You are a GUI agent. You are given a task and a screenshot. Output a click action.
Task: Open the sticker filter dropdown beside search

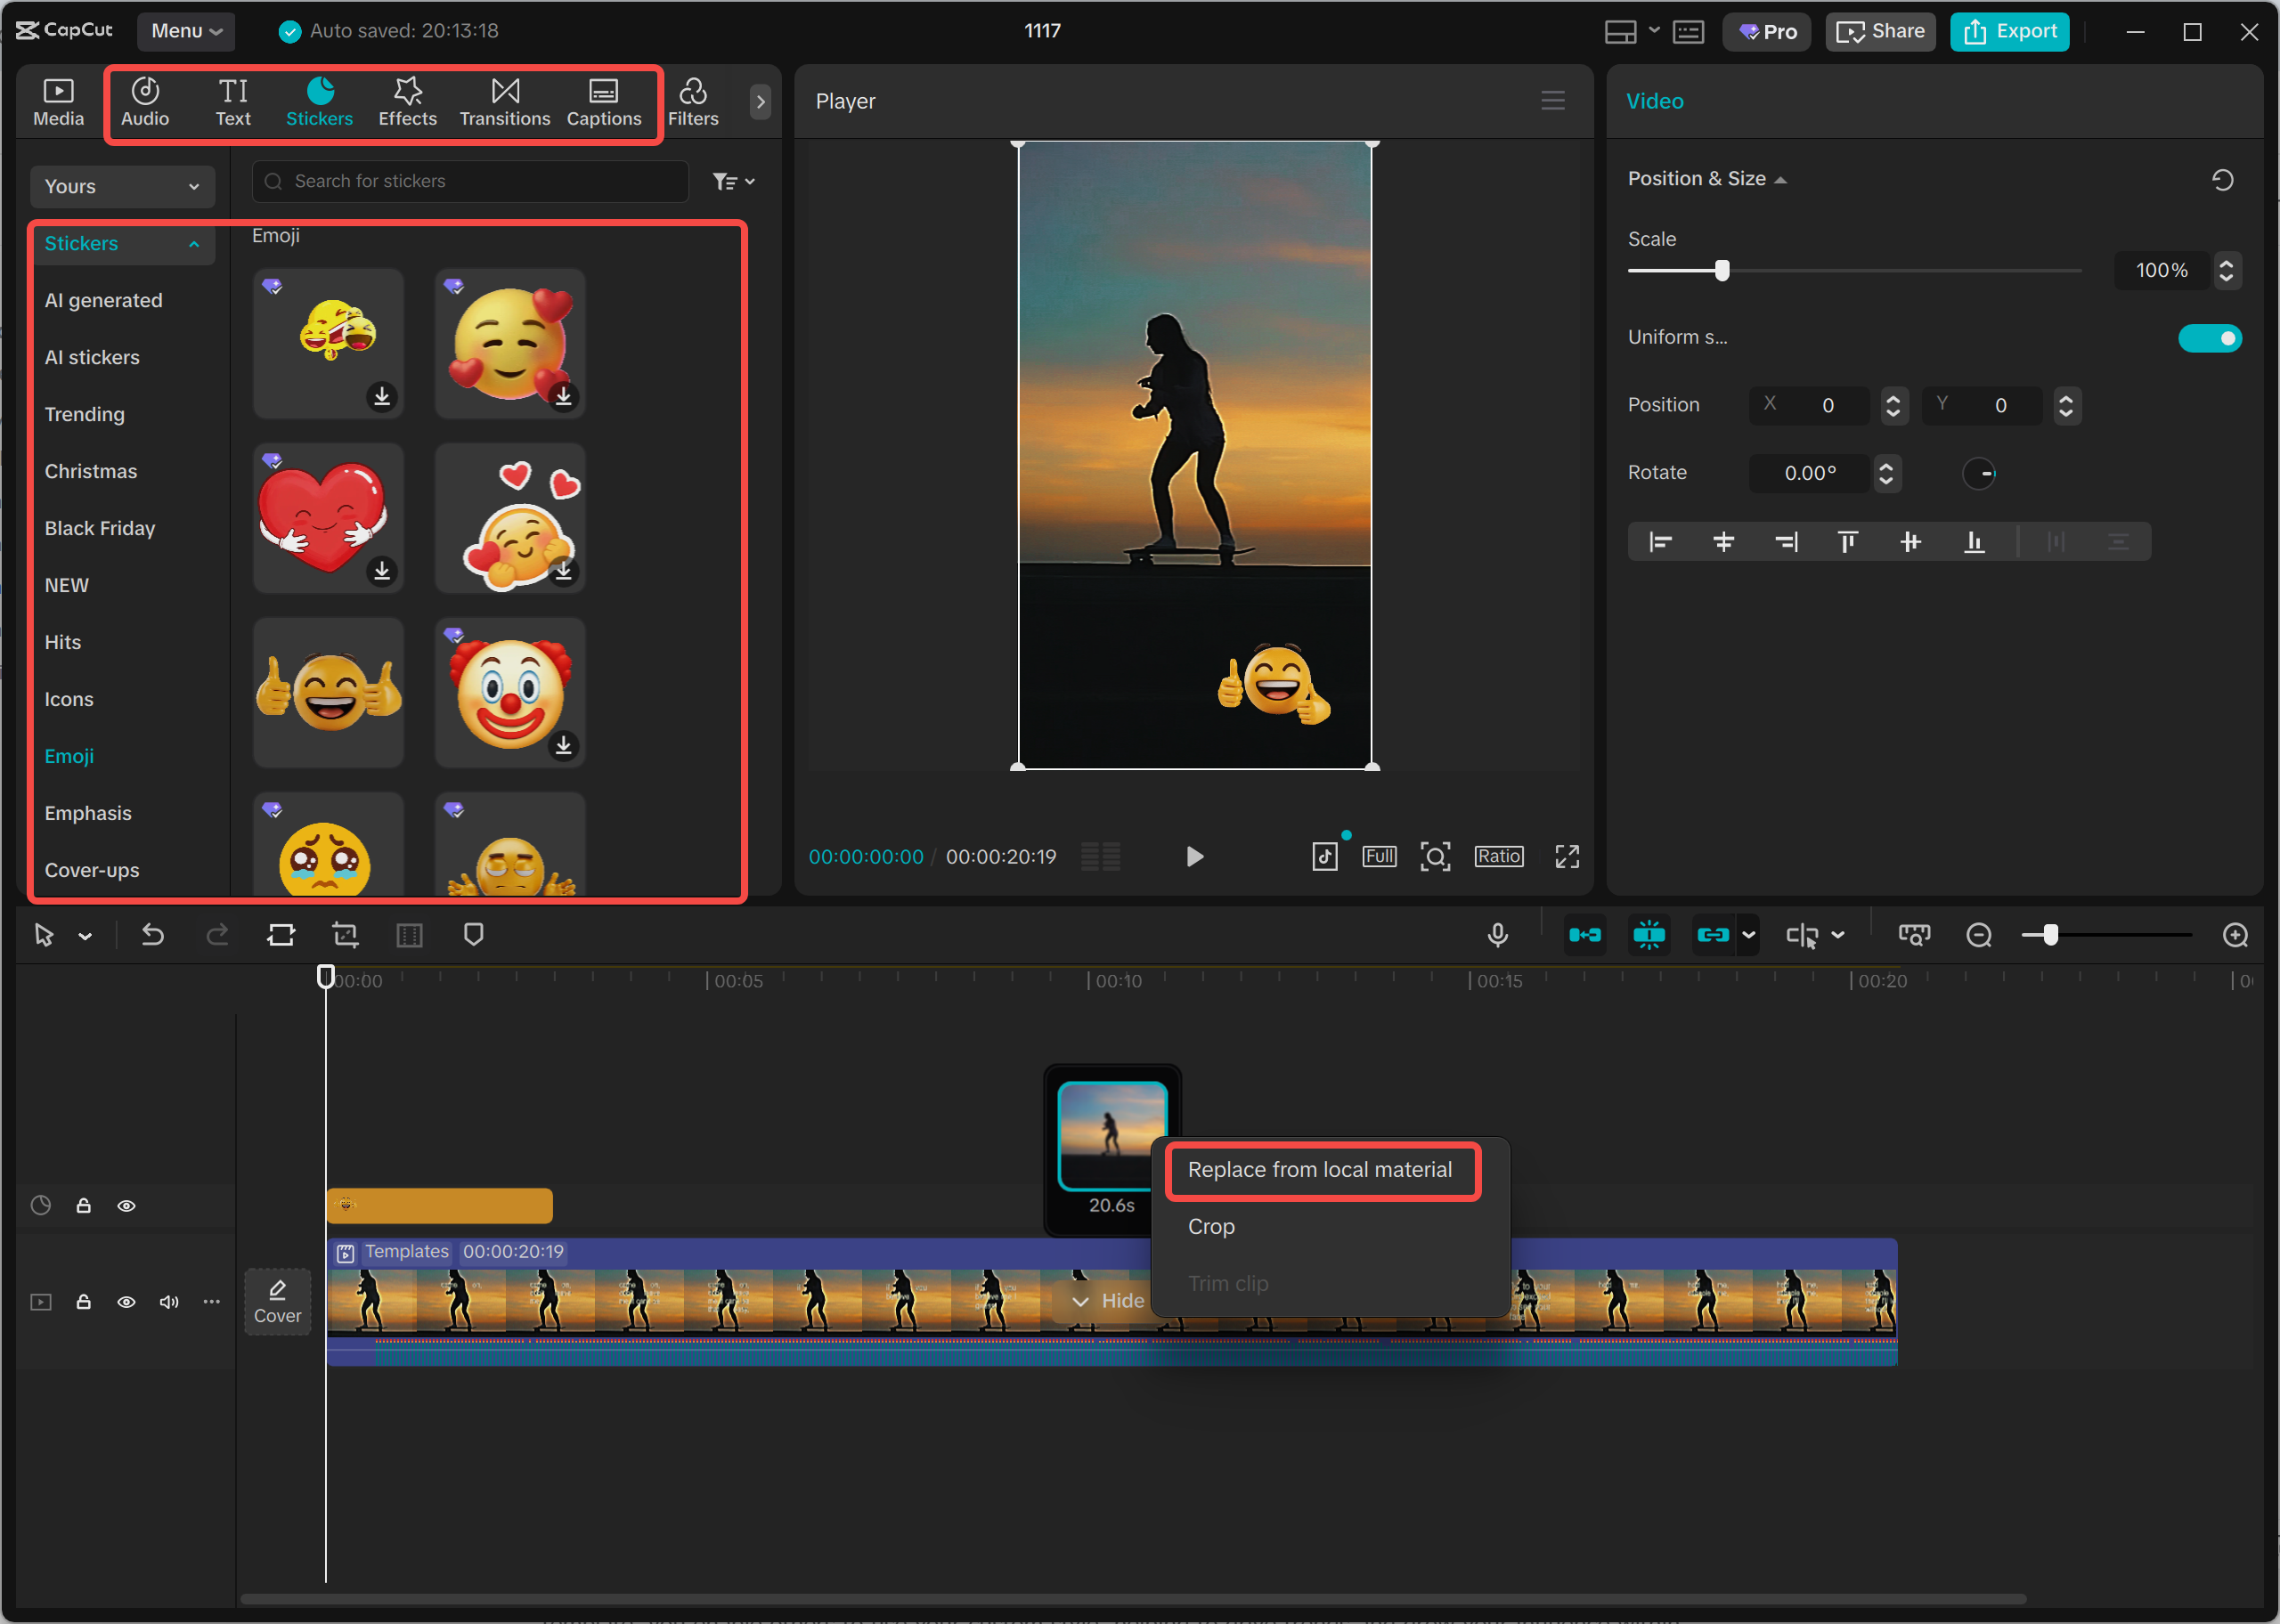tap(733, 181)
